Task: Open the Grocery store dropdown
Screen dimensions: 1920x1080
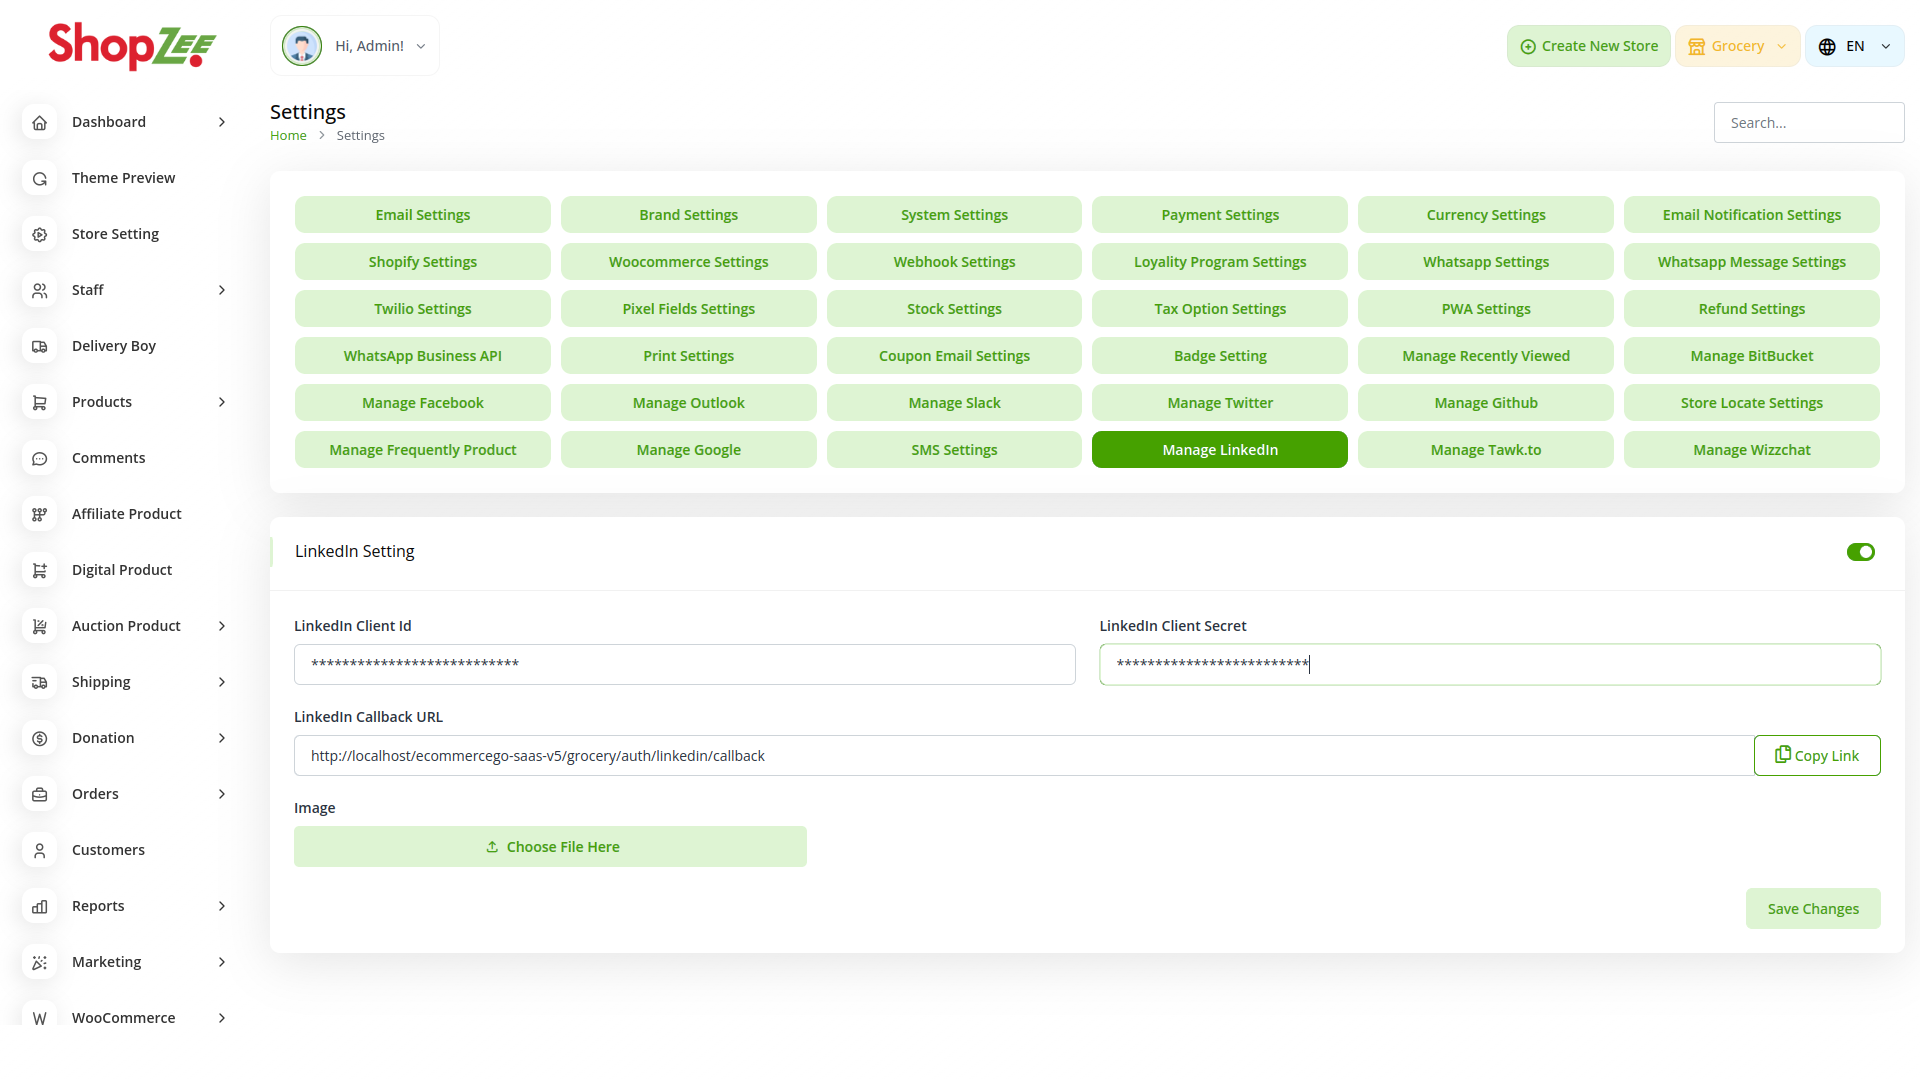Action: coord(1737,46)
